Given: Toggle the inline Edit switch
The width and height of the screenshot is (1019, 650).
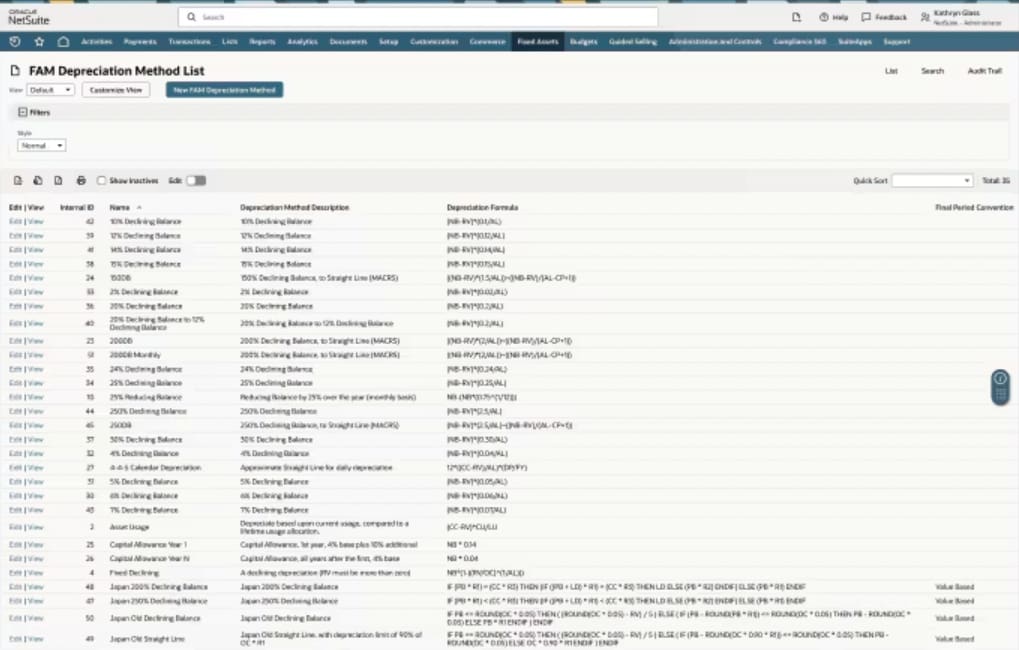Looking at the screenshot, I should tap(196, 181).
